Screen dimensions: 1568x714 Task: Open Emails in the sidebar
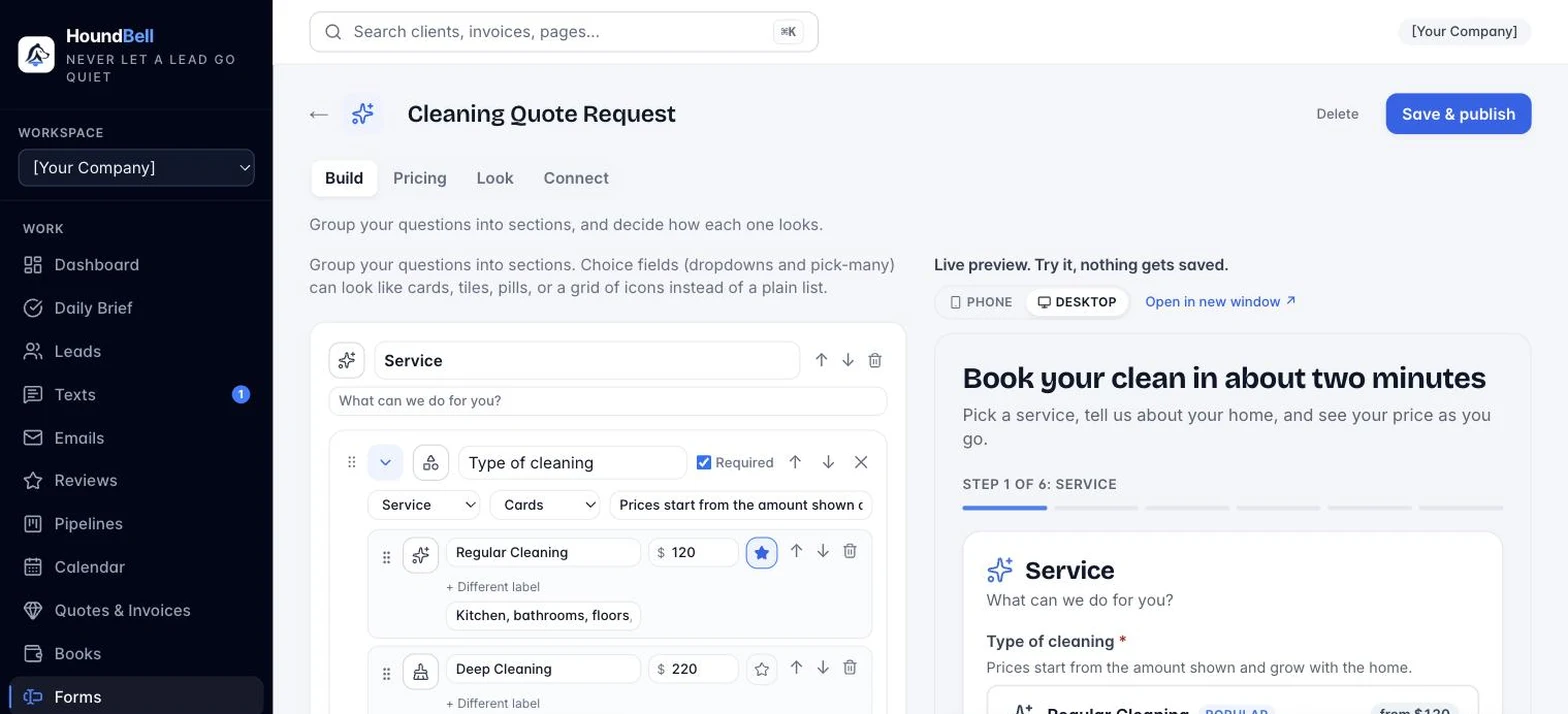[136, 438]
